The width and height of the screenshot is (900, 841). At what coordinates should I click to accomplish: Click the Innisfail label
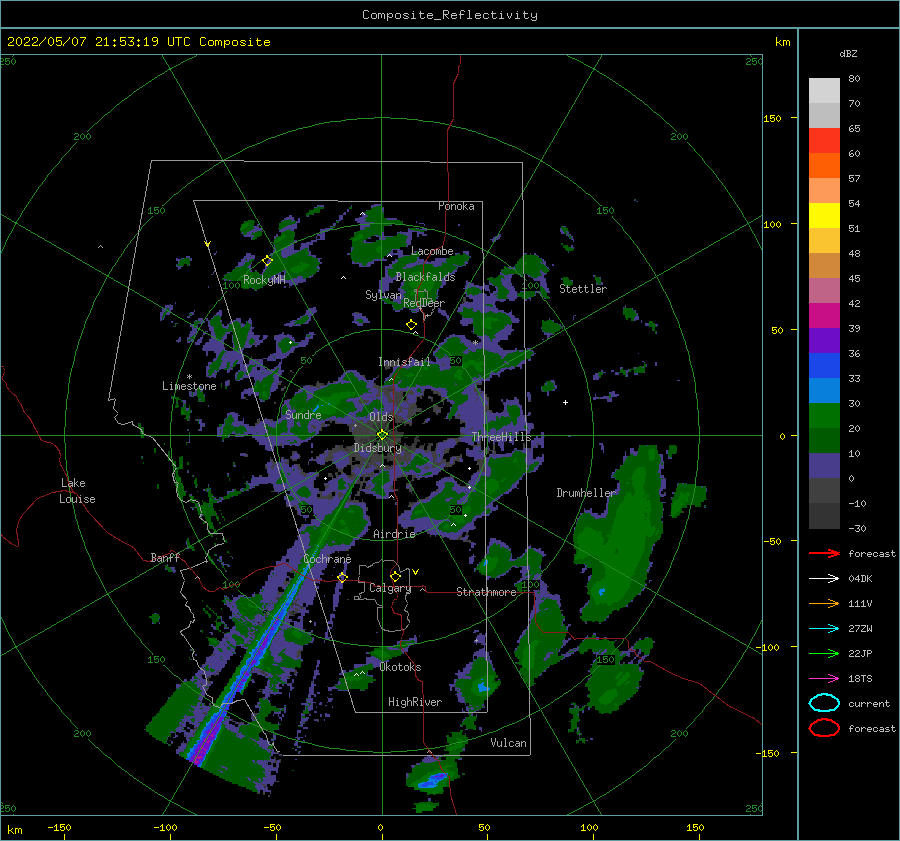tap(404, 362)
